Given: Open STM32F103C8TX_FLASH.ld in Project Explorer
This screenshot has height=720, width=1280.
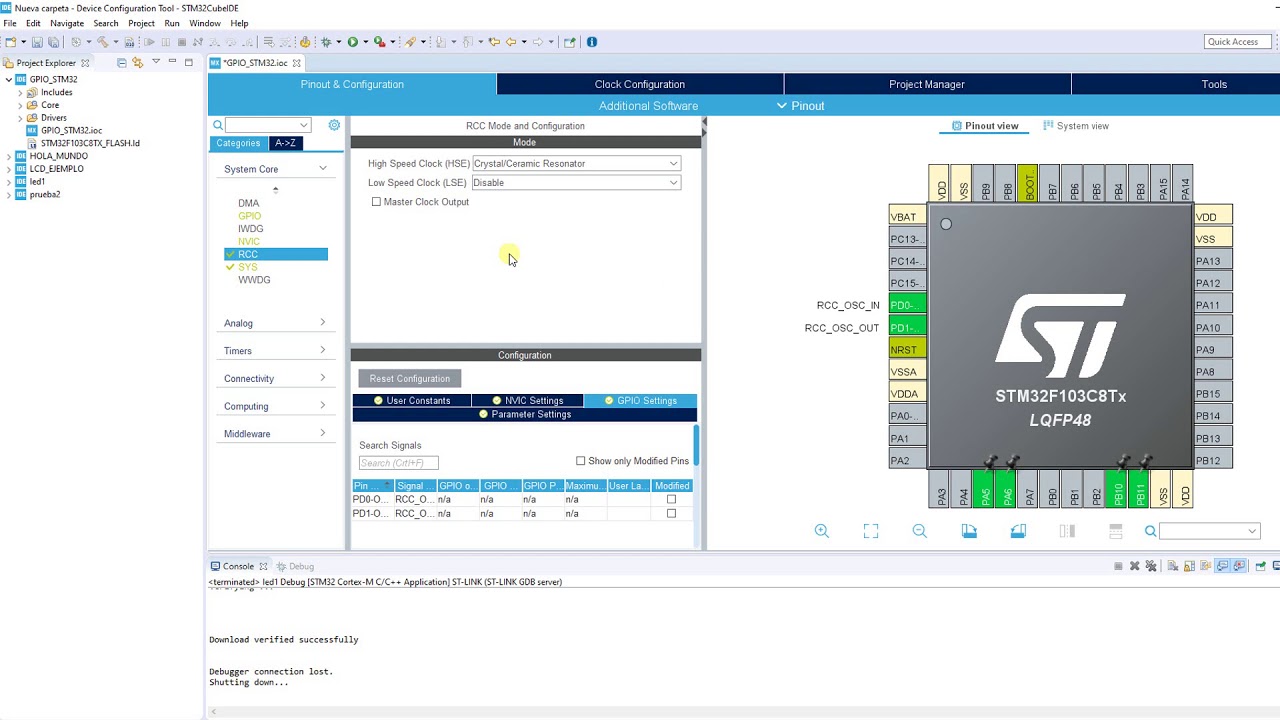Looking at the screenshot, I should pyautogui.click(x=90, y=143).
